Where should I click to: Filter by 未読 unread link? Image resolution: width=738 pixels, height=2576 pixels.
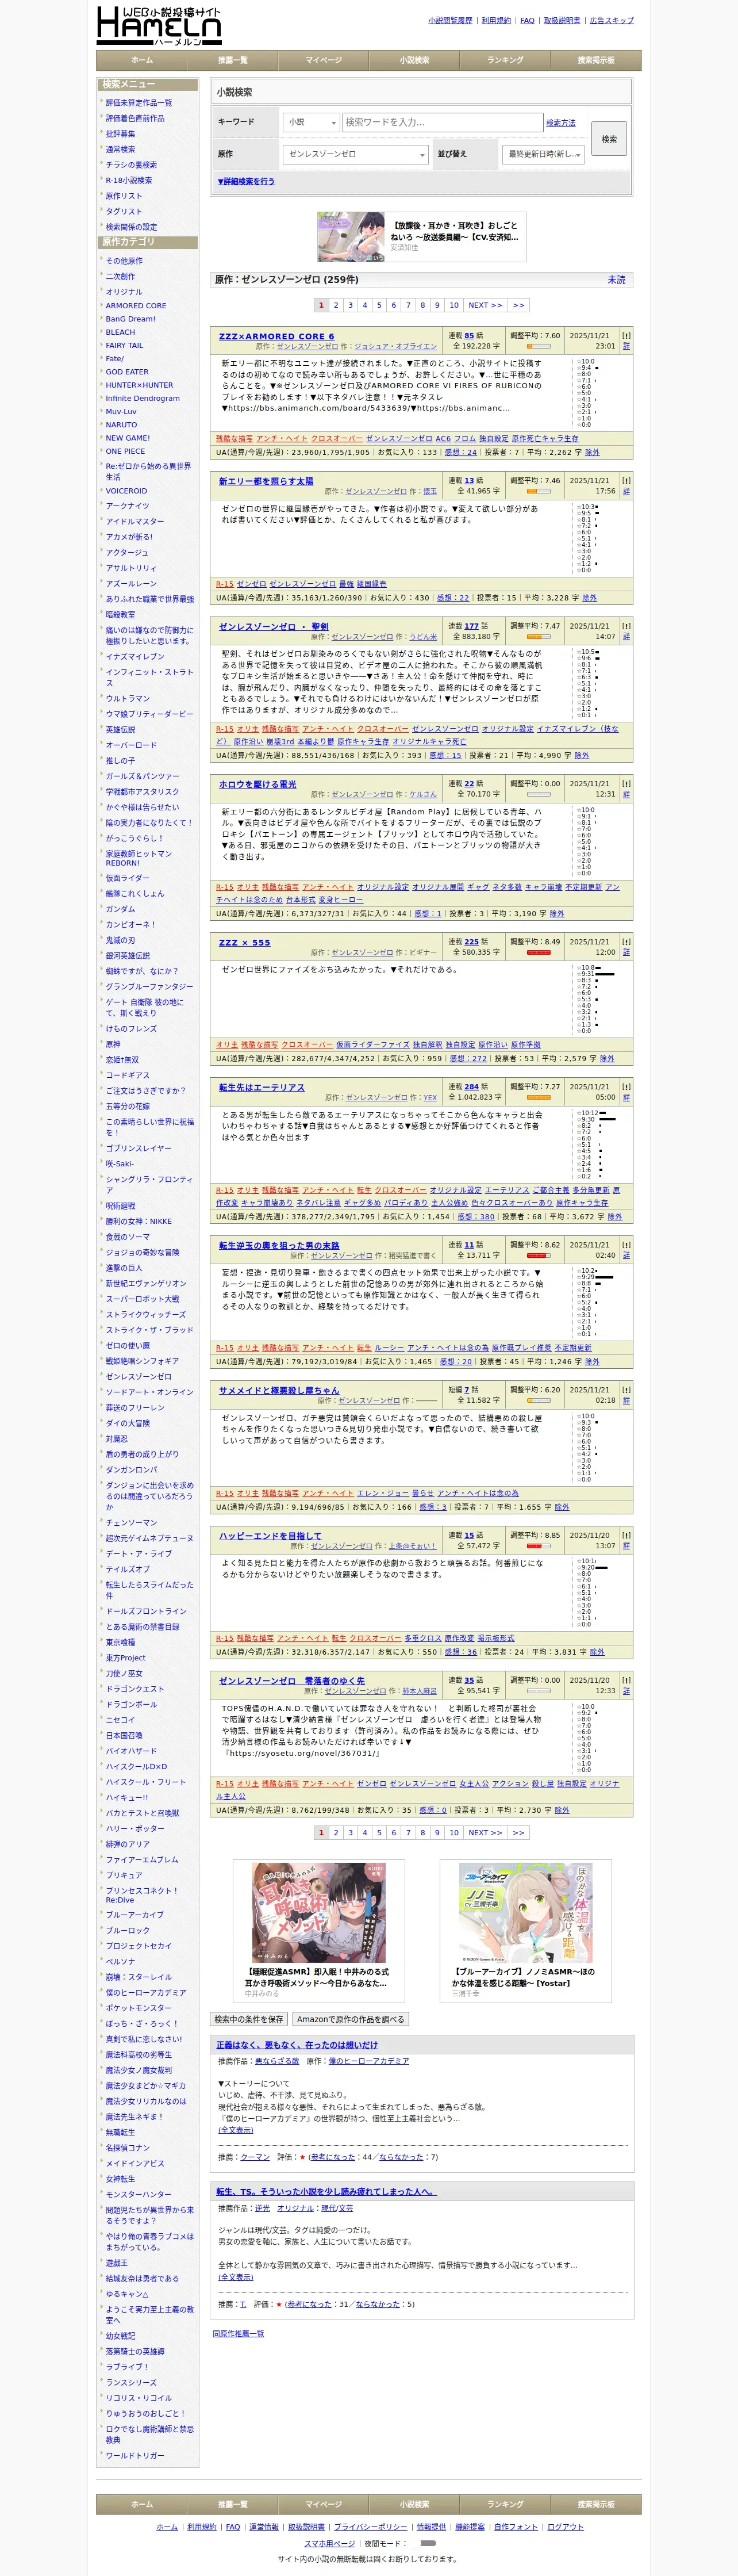pos(617,279)
